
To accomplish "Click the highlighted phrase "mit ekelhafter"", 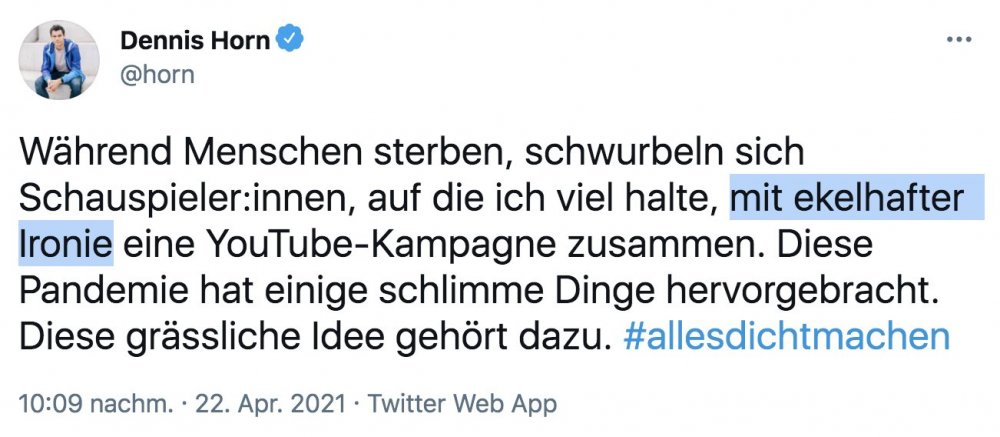I will 847,198.
